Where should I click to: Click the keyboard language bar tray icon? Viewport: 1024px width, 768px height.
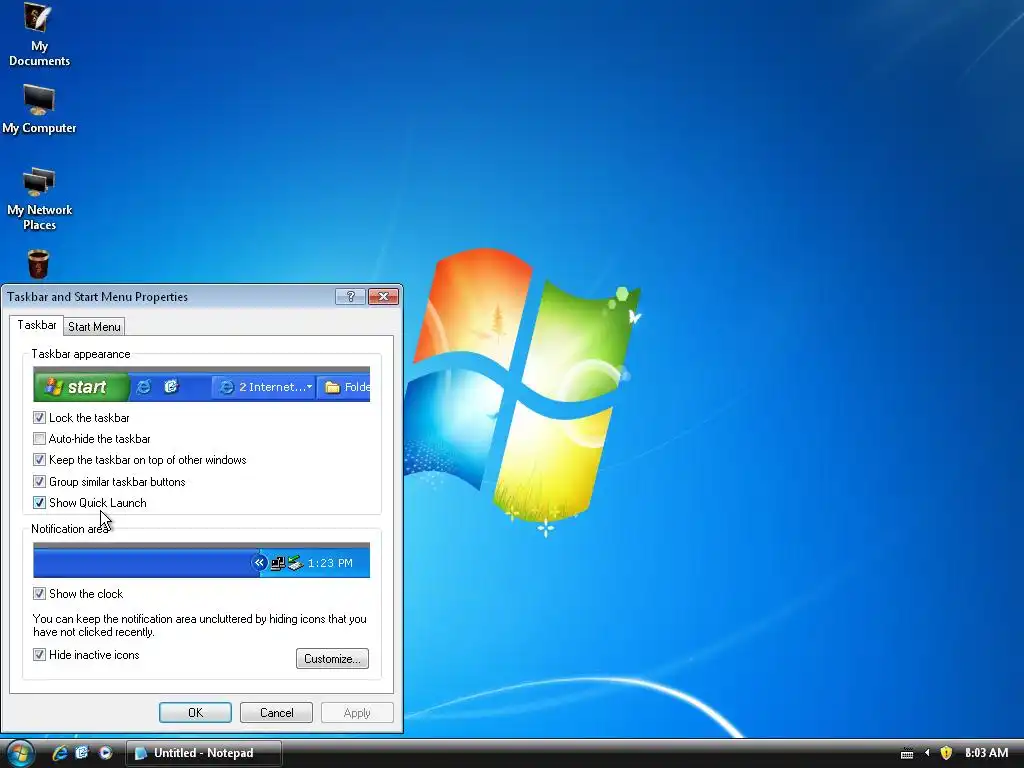pyautogui.click(x=907, y=754)
